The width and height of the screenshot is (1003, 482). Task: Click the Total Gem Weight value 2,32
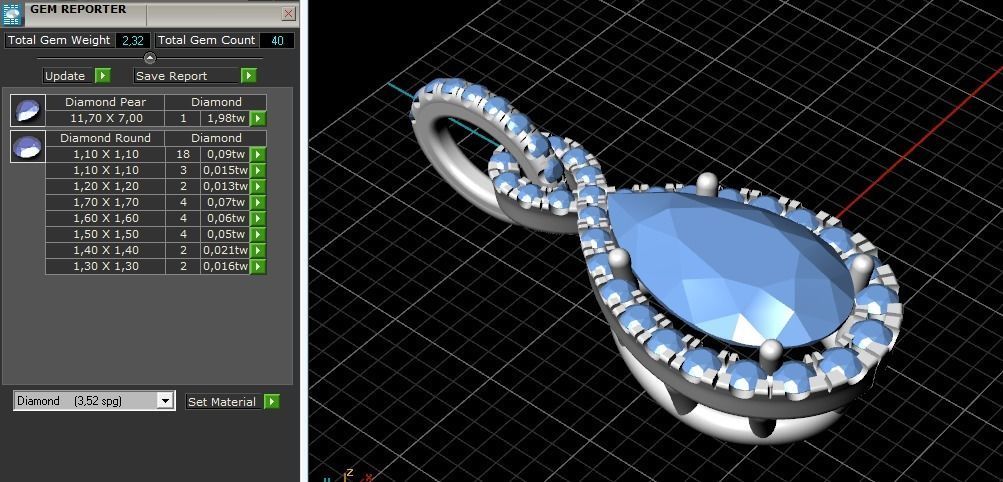133,40
